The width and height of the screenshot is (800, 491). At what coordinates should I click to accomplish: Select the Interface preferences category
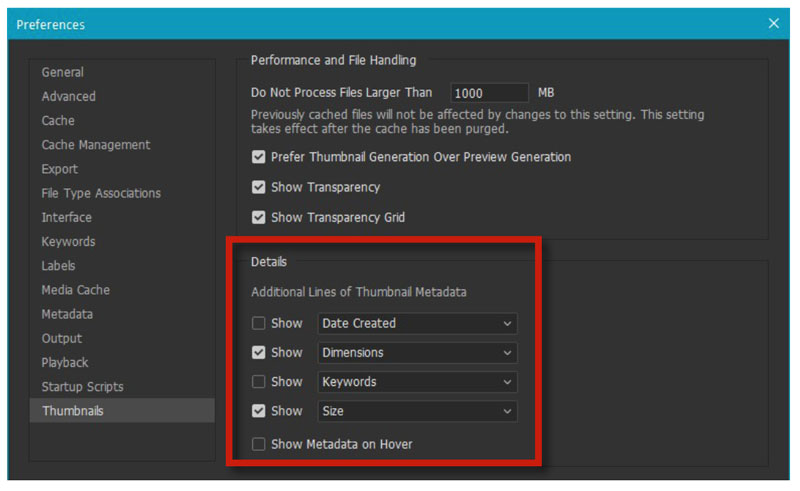pyautogui.click(x=67, y=217)
